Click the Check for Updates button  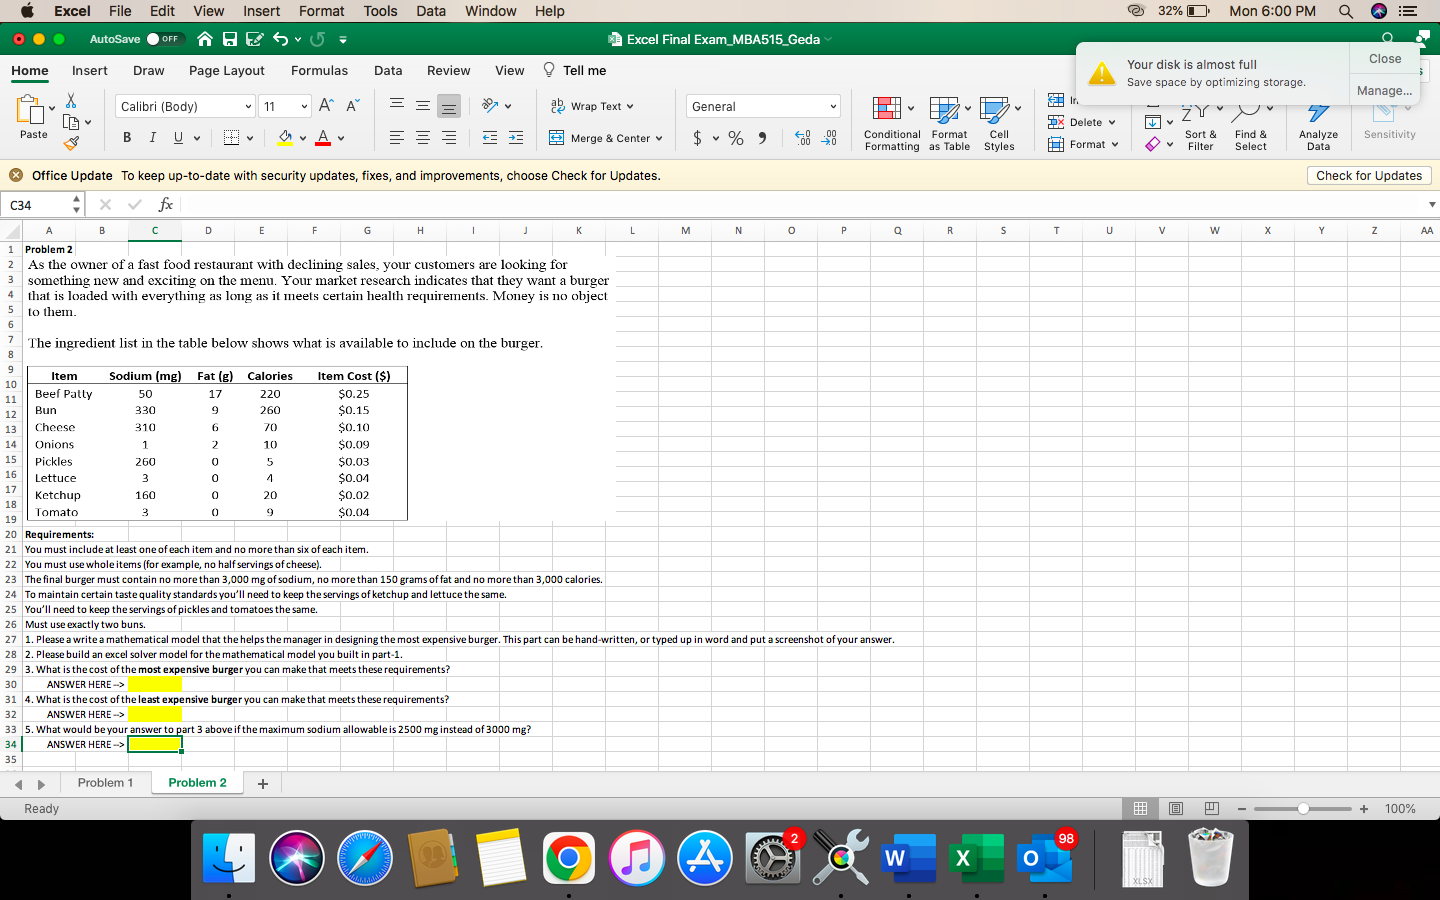pyautogui.click(x=1369, y=175)
